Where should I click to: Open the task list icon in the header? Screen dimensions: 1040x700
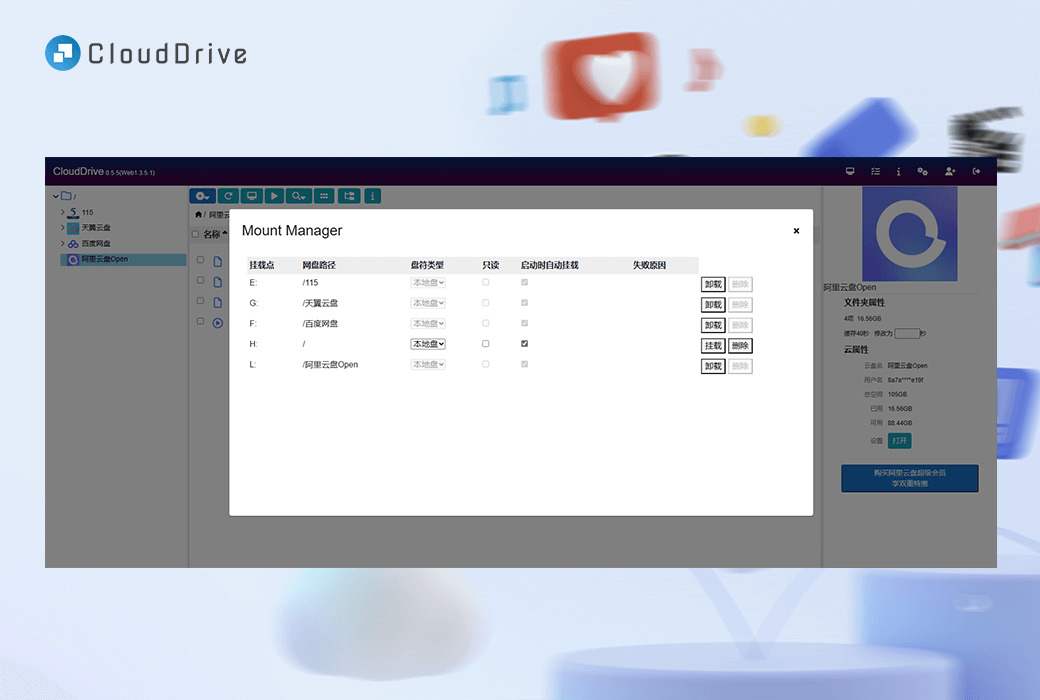[875, 172]
